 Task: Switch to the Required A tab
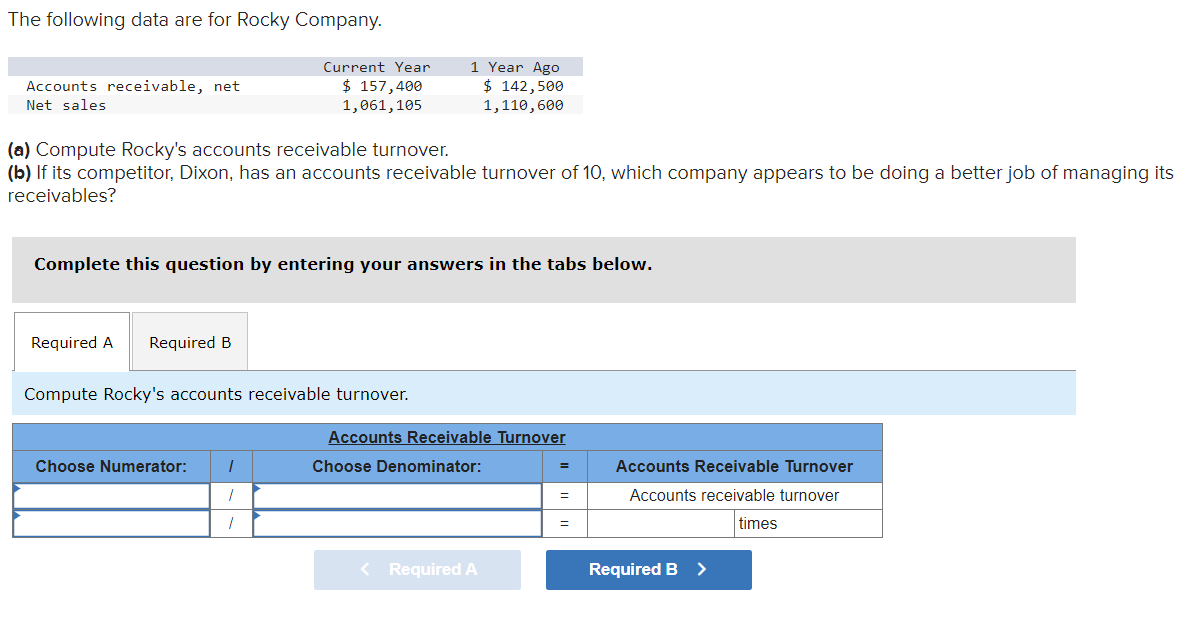tap(72, 342)
